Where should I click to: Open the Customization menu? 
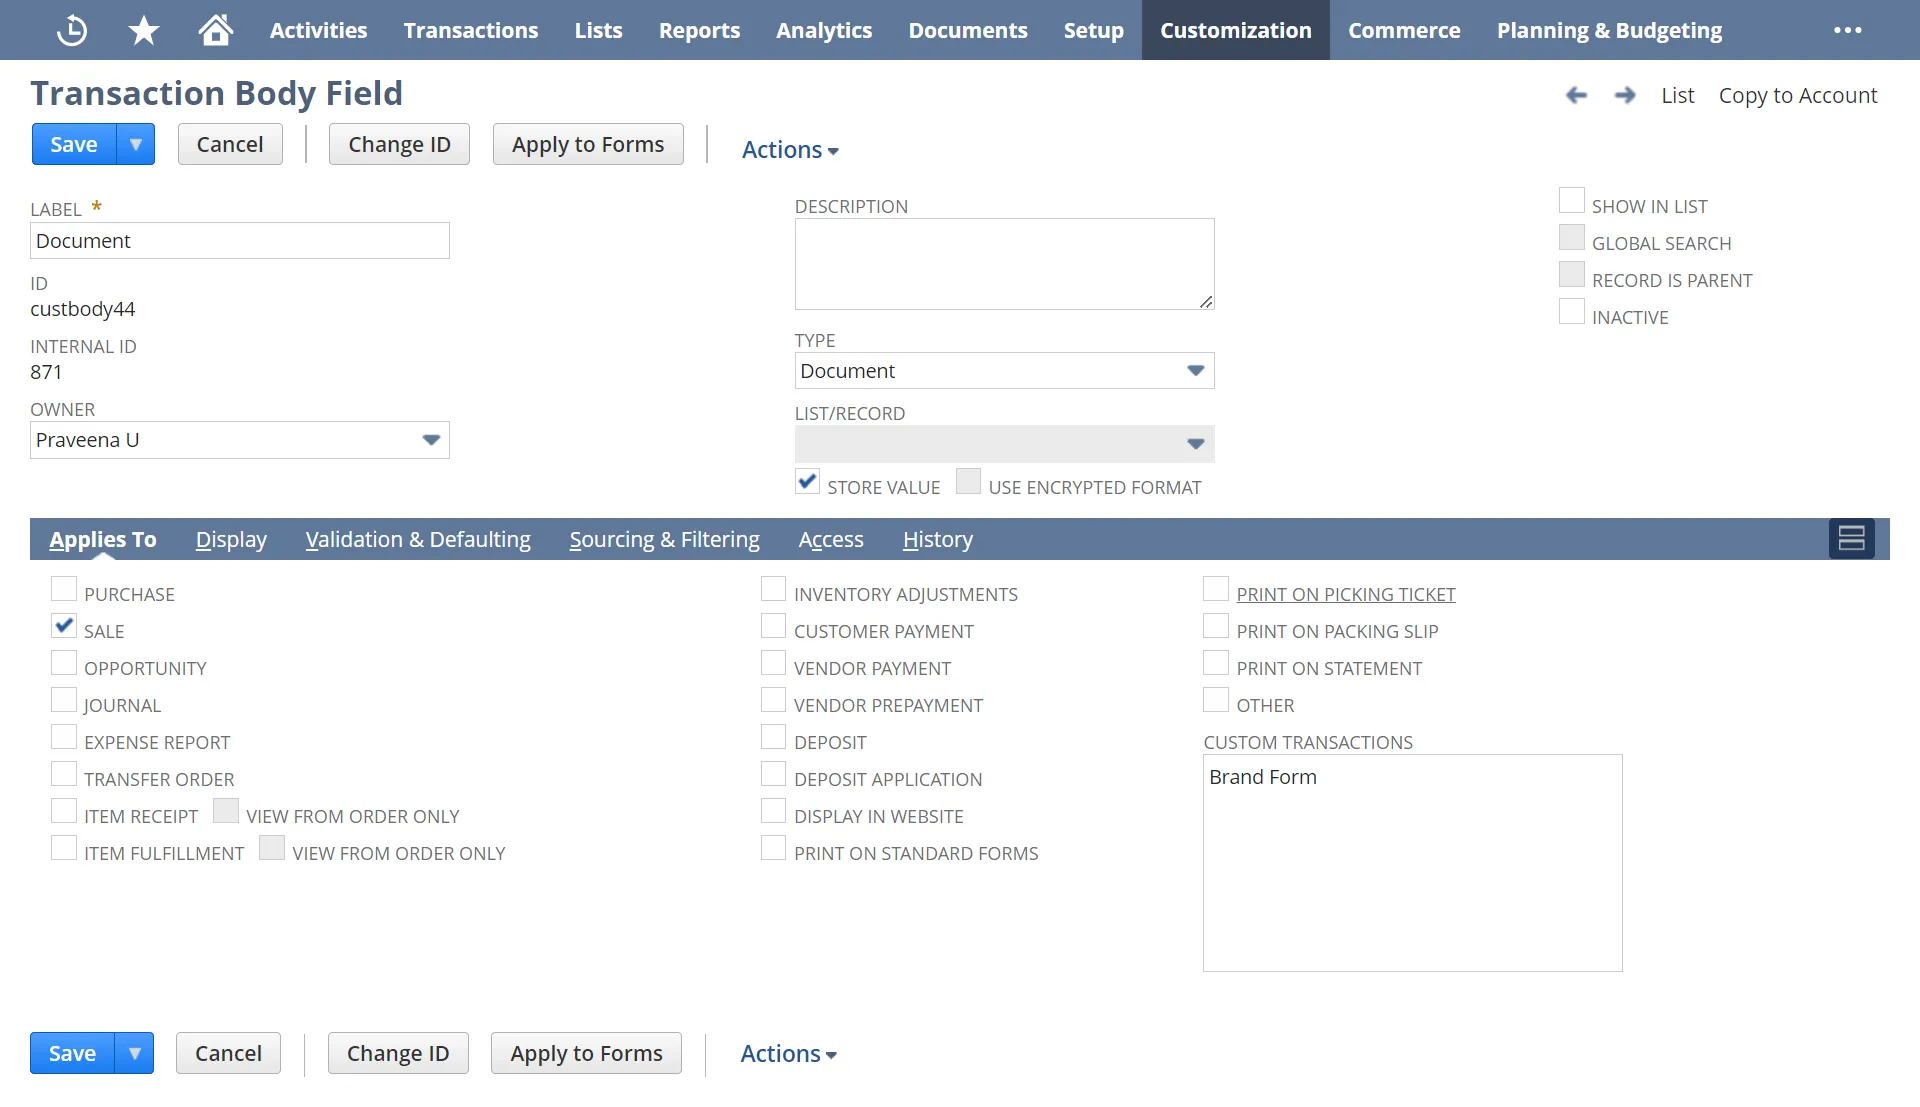coord(1235,30)
